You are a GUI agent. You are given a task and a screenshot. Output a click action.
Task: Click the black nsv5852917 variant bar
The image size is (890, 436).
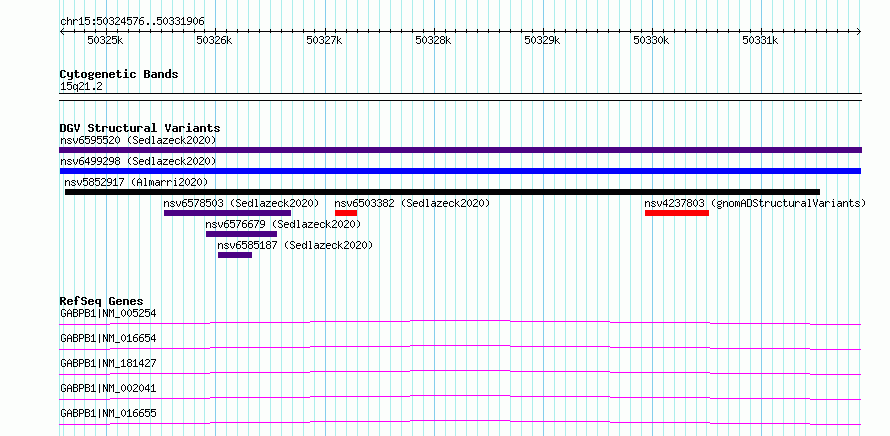point(443,192)
